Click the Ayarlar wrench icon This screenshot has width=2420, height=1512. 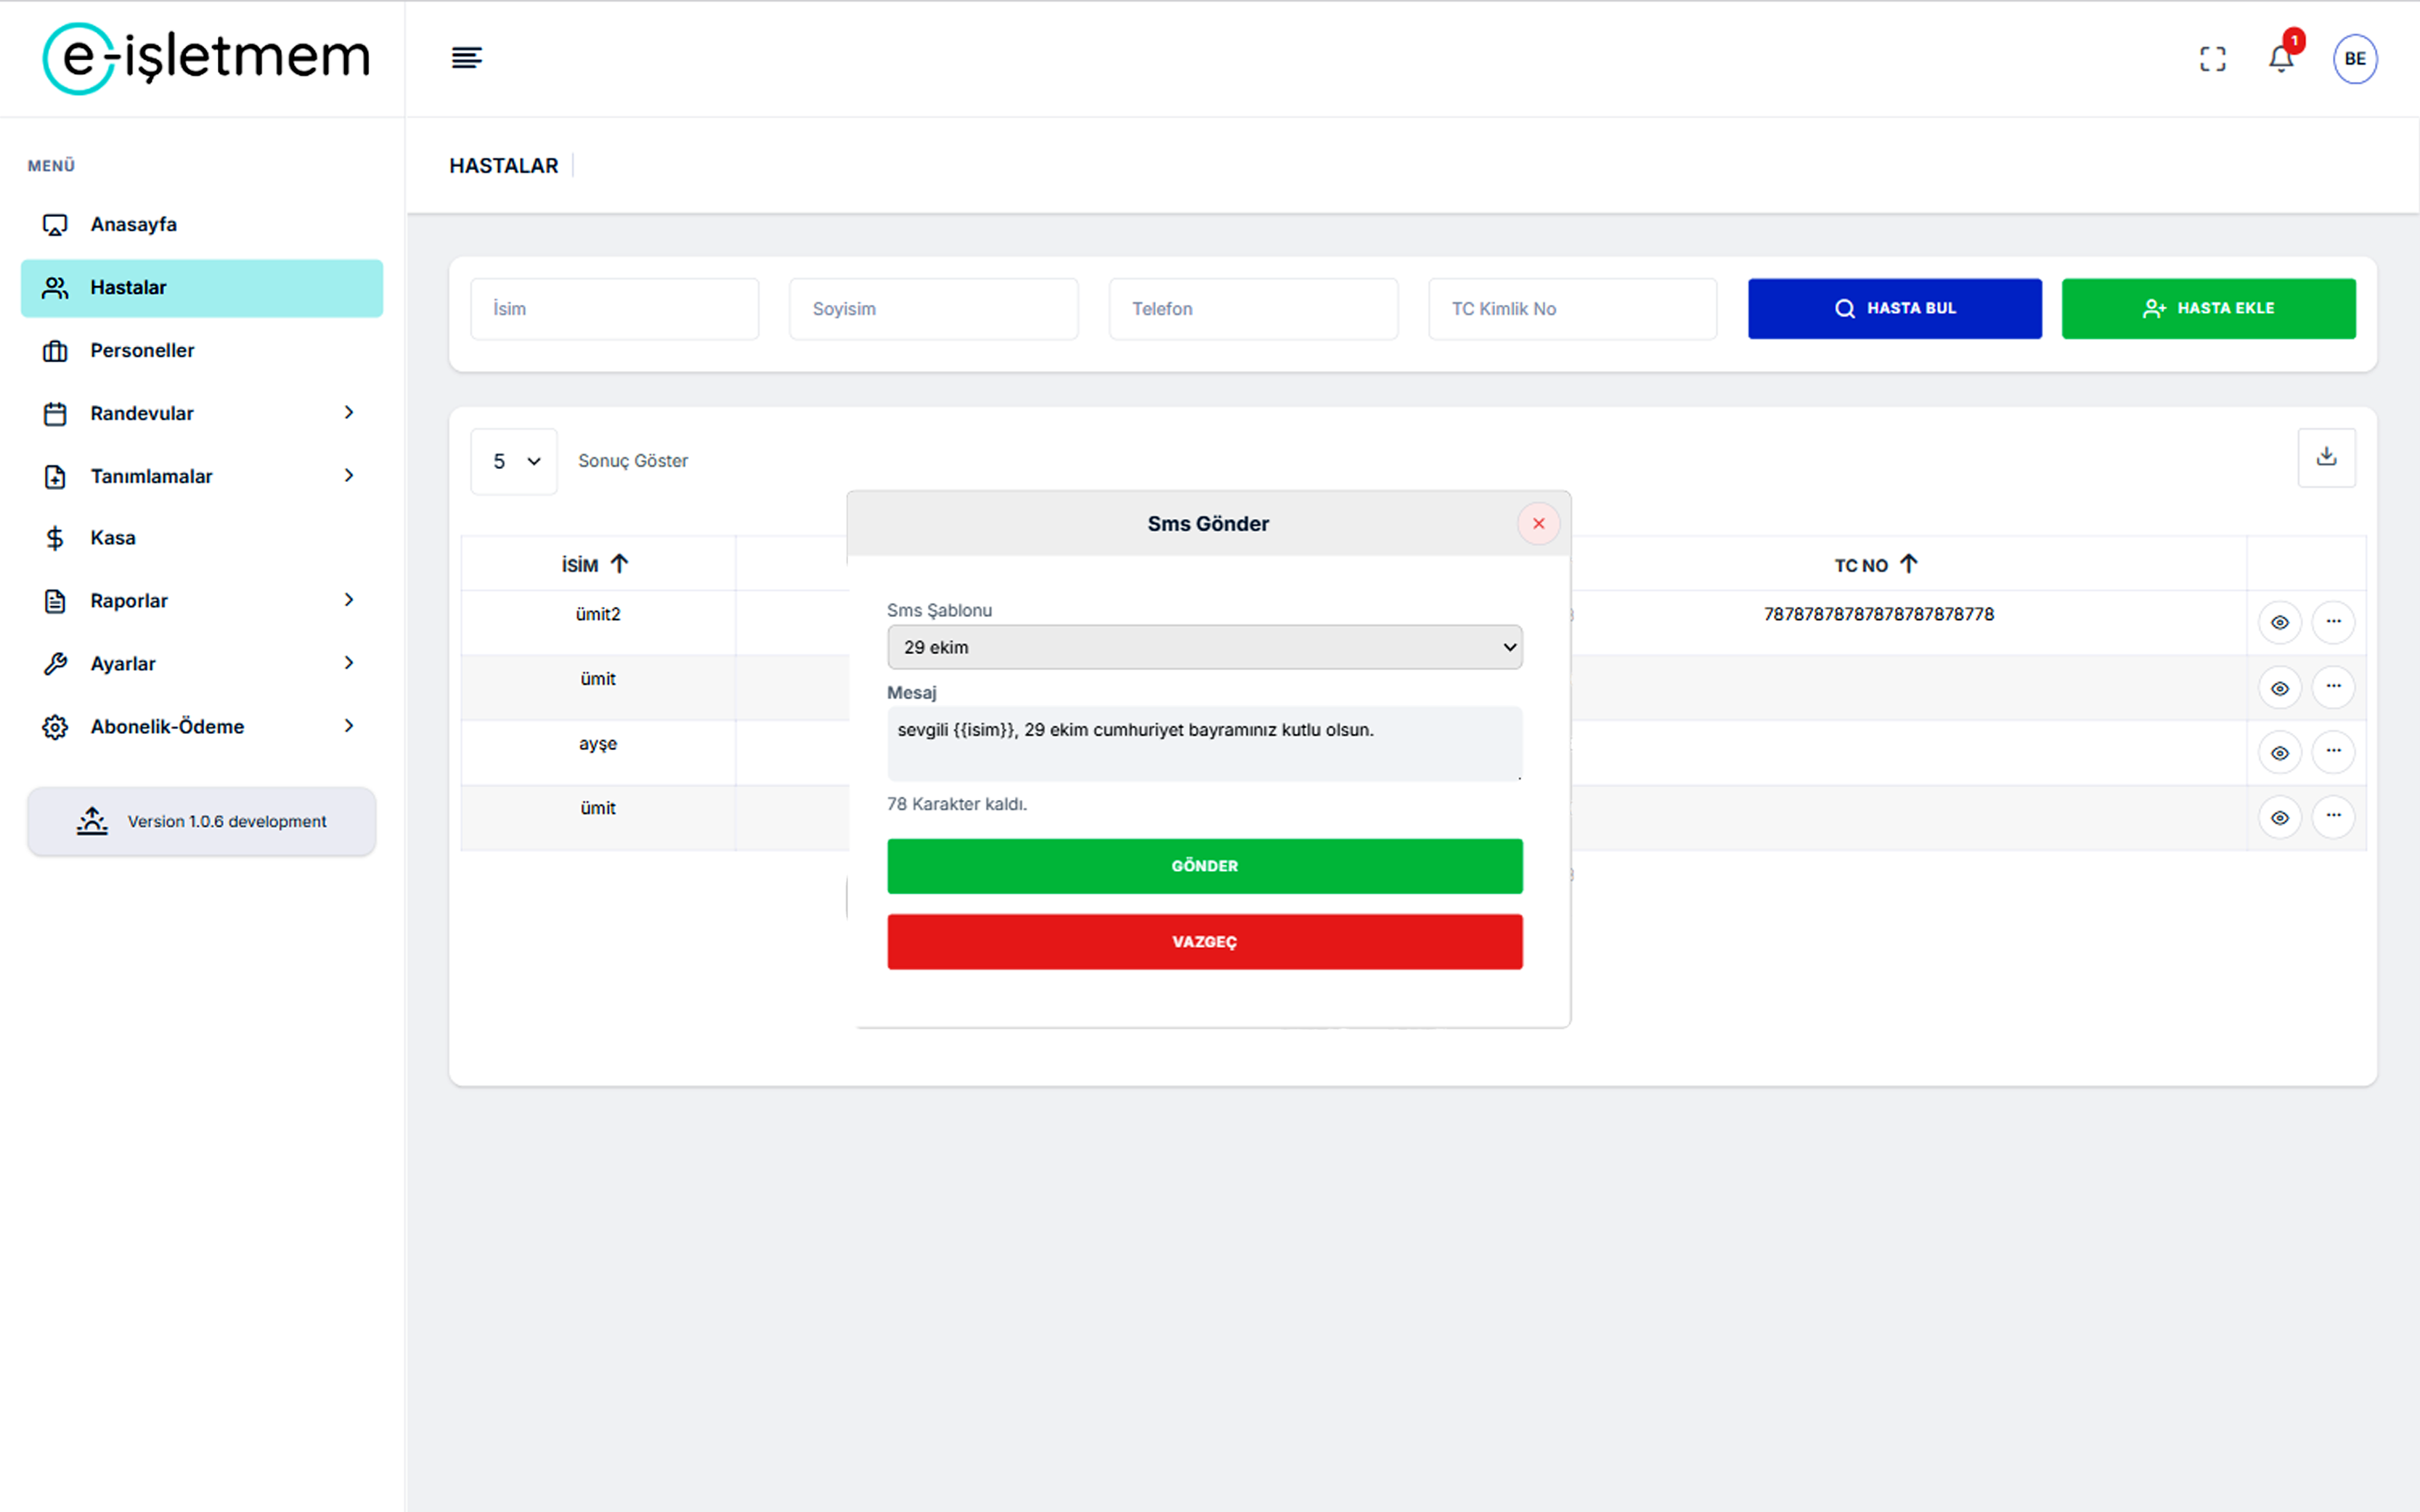(x=55, y=664)
